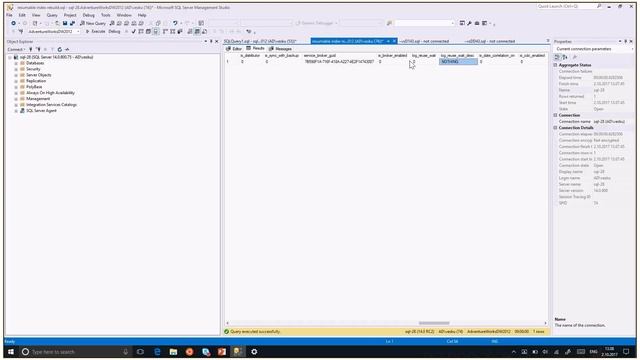Click the Refresh icon in Object Explorer
Screen dimensions: 640x360
coord(60,49)
